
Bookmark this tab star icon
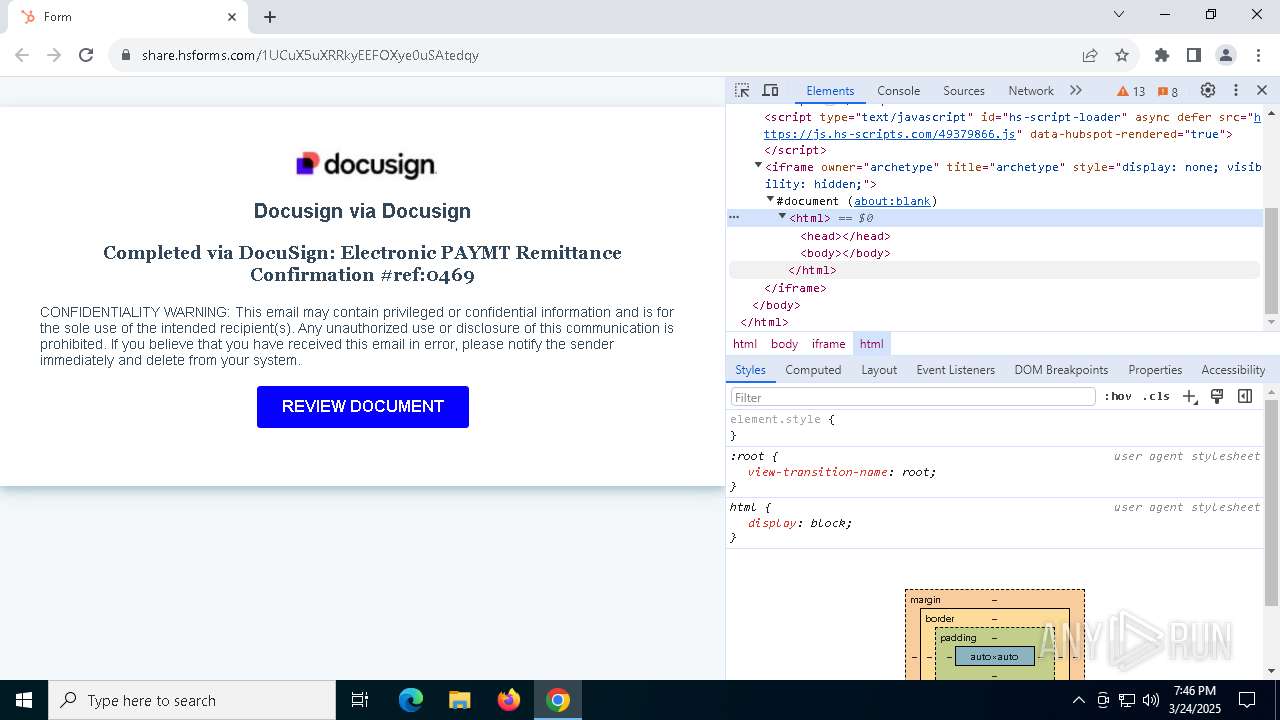[x=1122, y=55]
